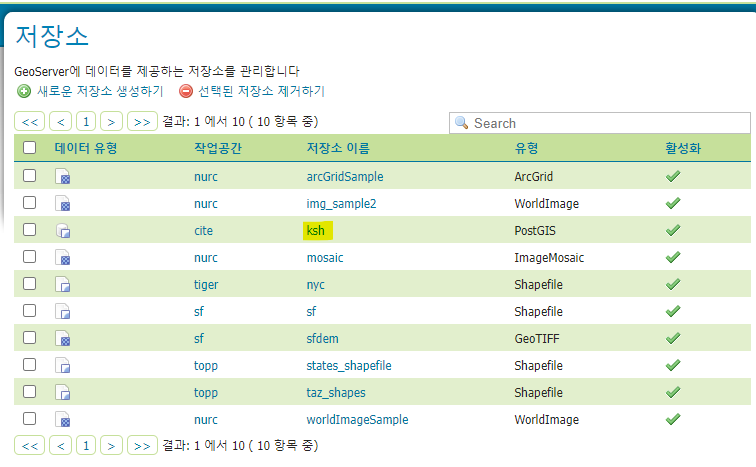This screenshot has width=756, height=467.
Task: Click the enabled checkmark for taz_shapes
Action: (673, 392)
